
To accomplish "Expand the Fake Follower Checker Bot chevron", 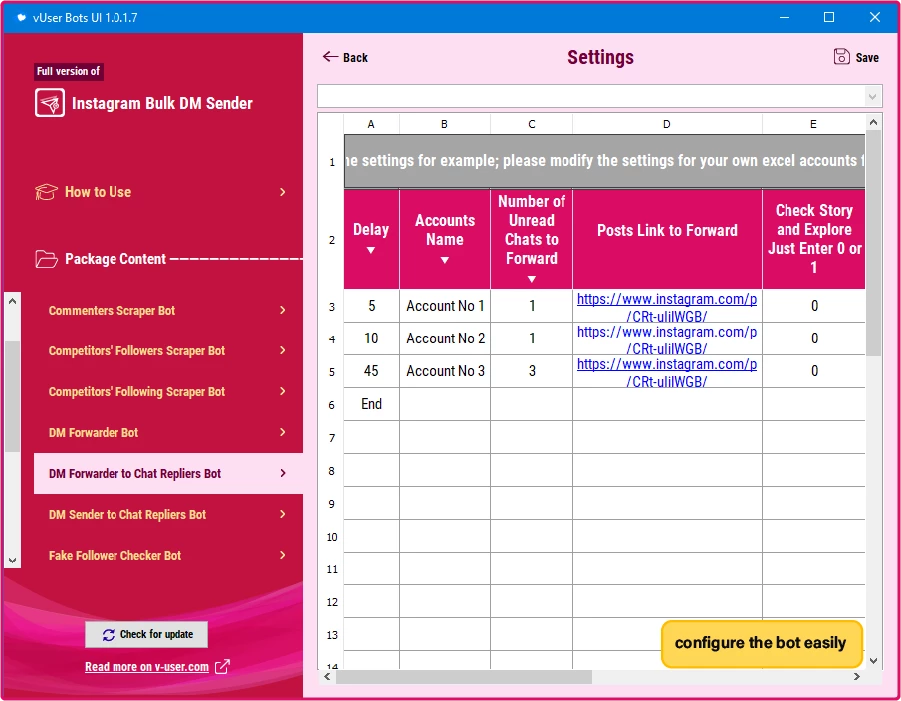I will point(282,555).
